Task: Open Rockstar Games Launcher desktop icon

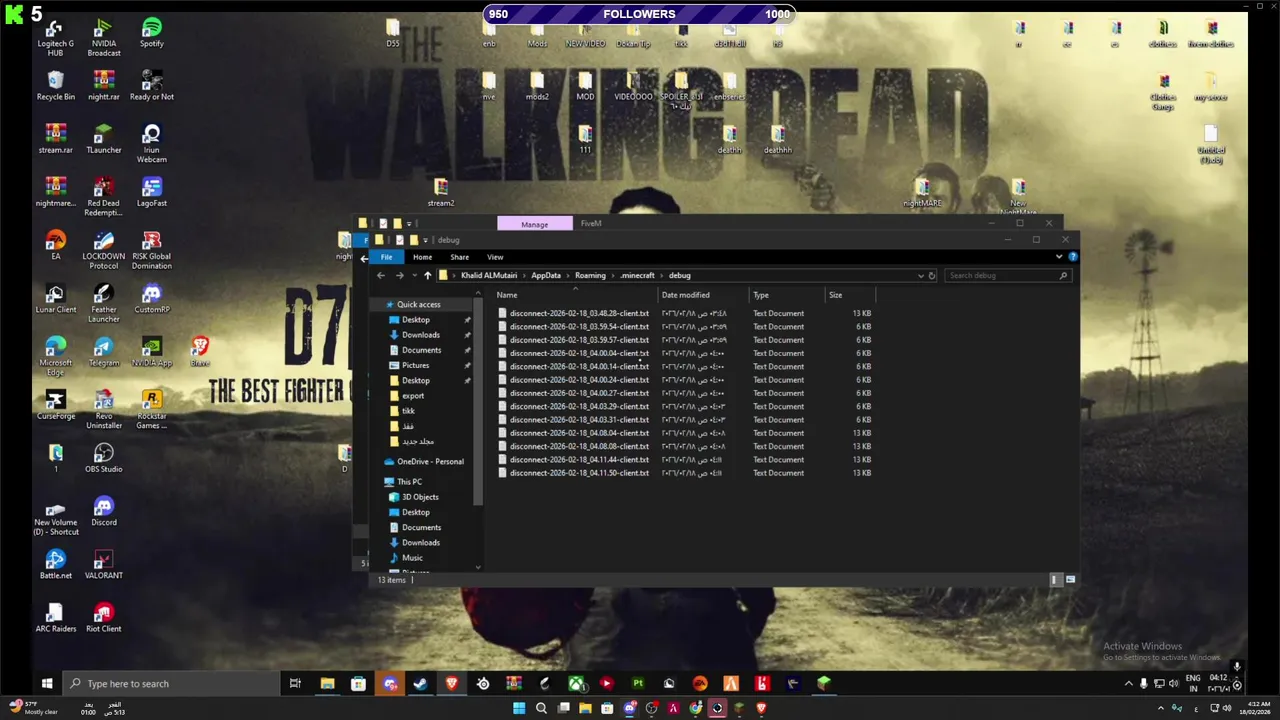Action: (152, 410)
